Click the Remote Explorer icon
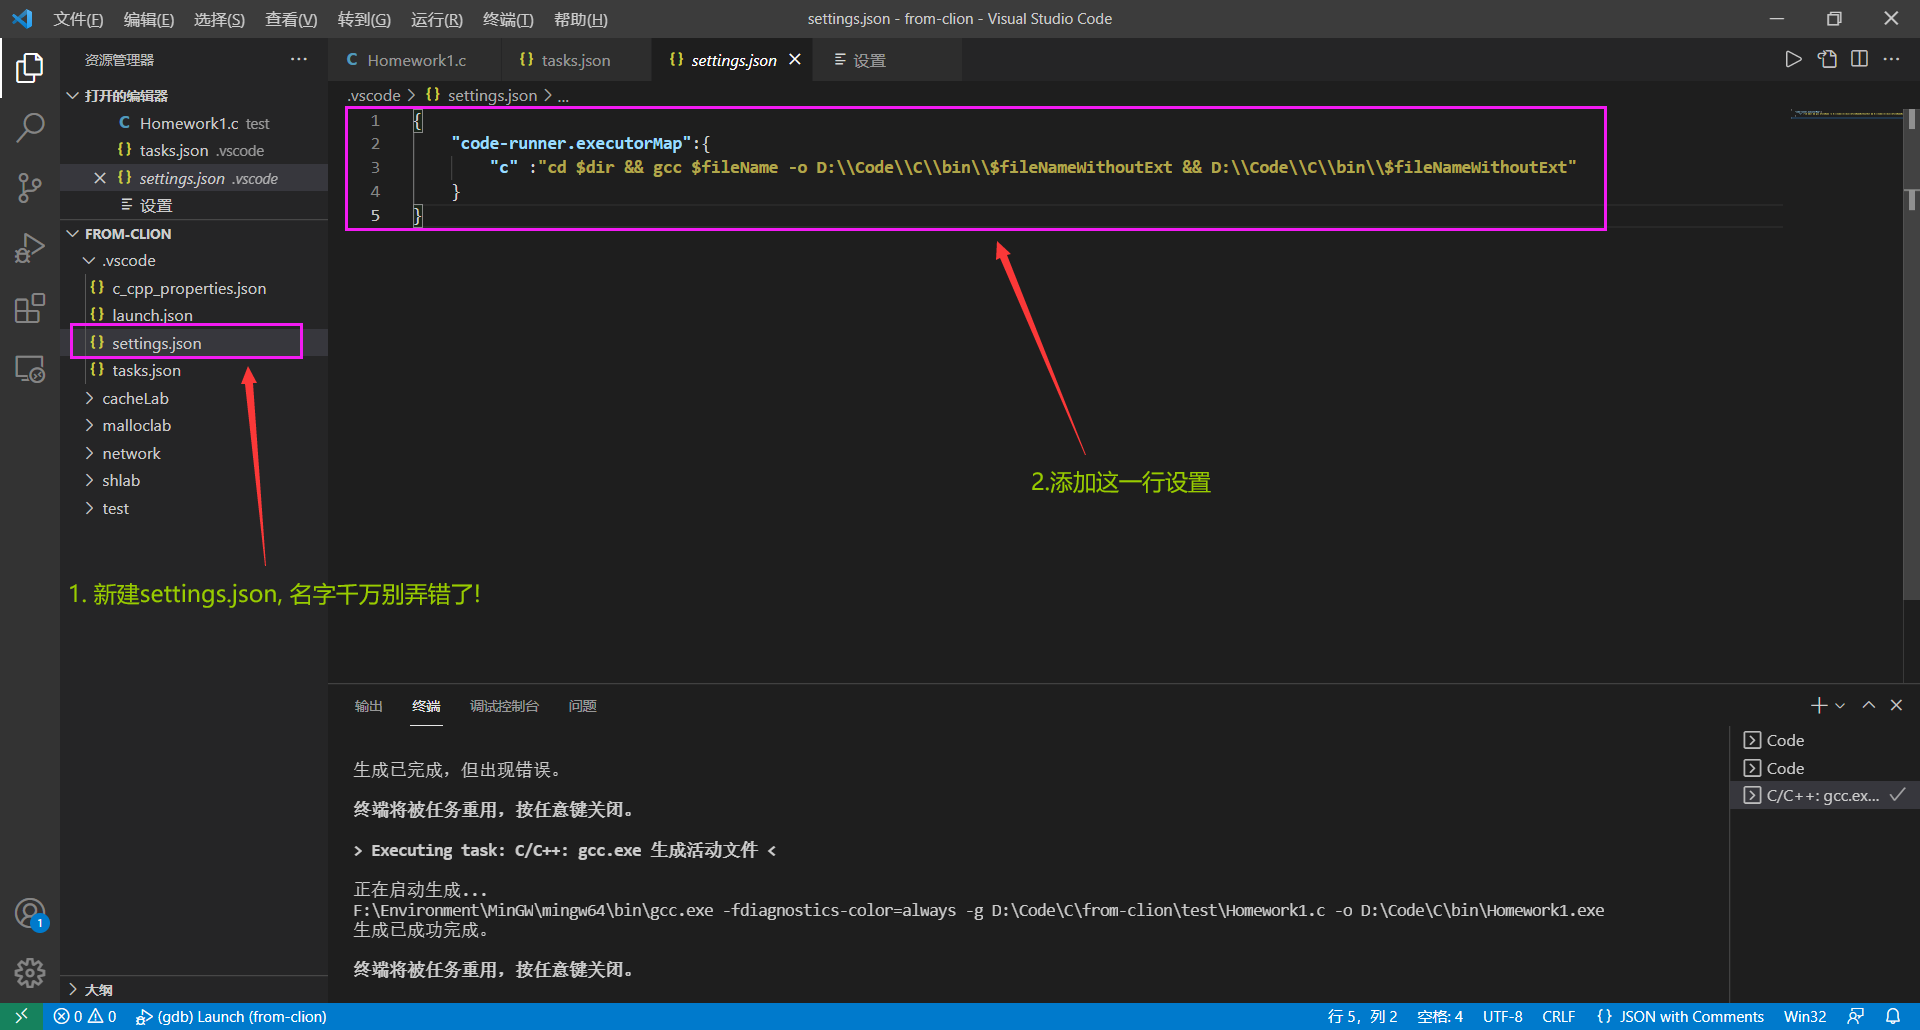Screen dimensions: 1920x1030 (x=29, y=368)
